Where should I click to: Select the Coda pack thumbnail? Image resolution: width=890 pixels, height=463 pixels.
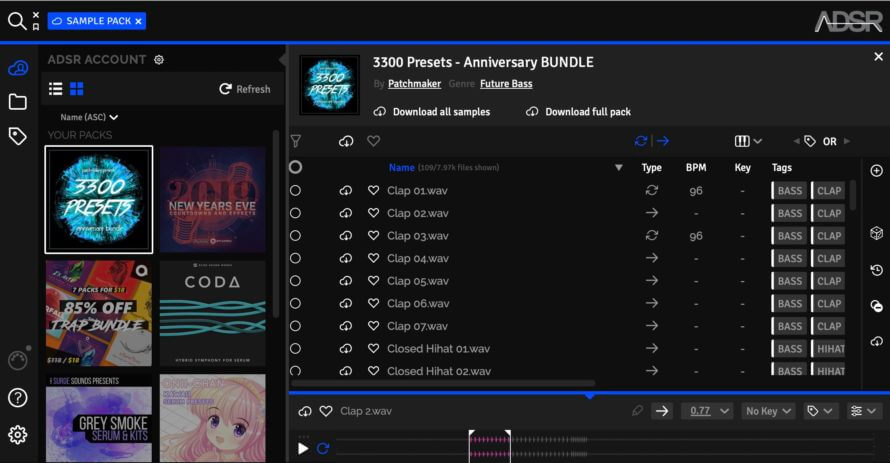(x=212, y=313)
